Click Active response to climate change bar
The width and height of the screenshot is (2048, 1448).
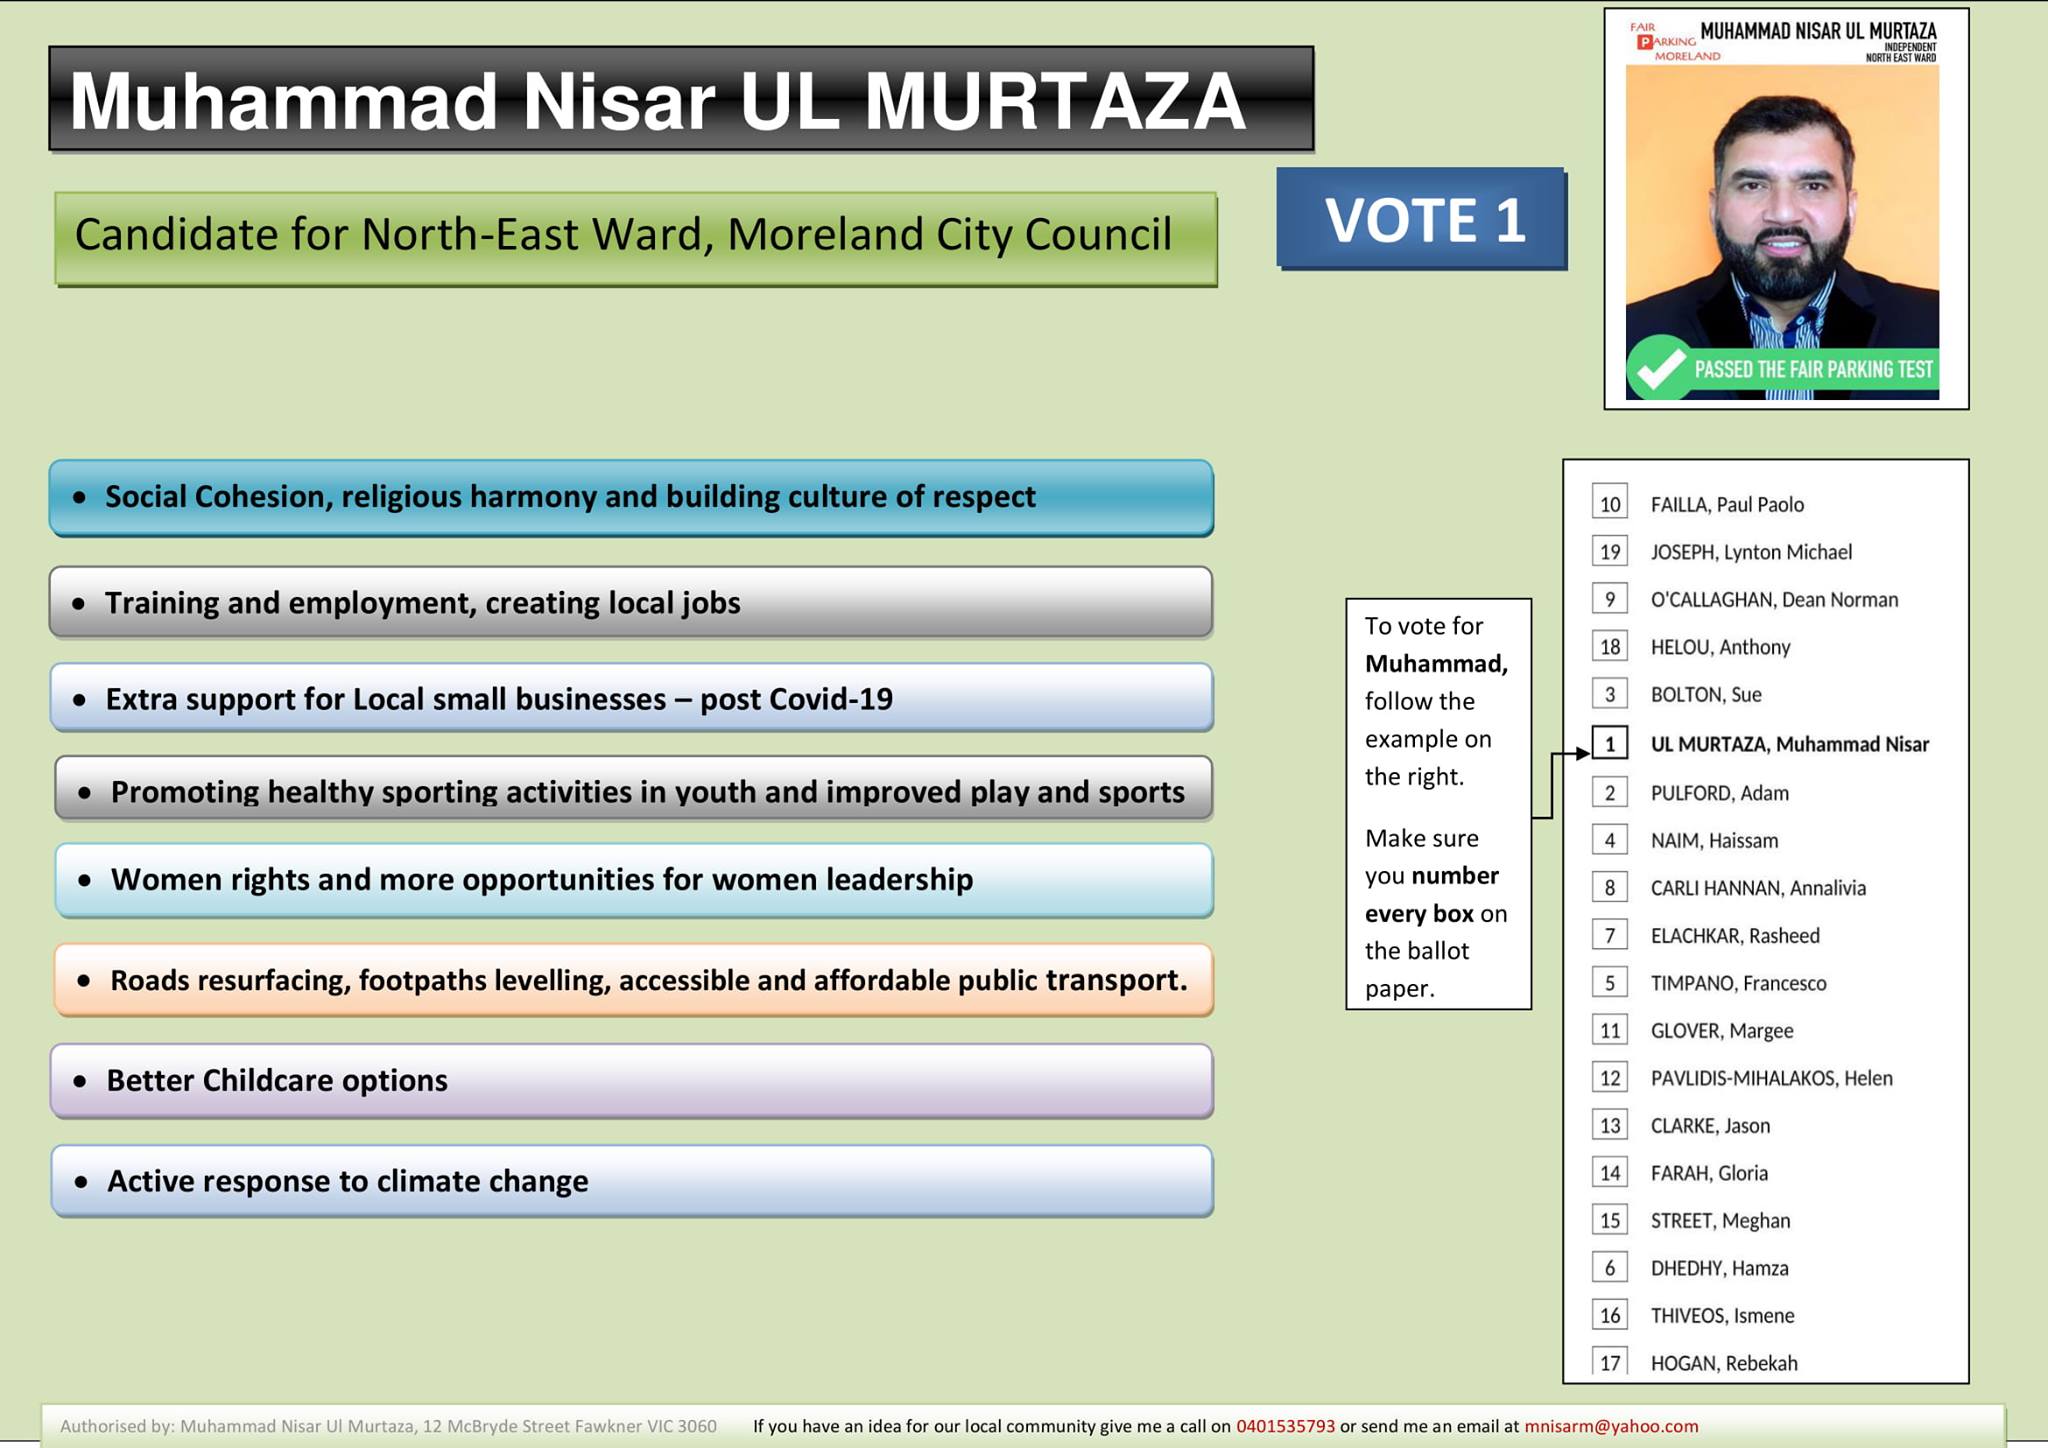pyautogui.click(x=631, y=1181)
